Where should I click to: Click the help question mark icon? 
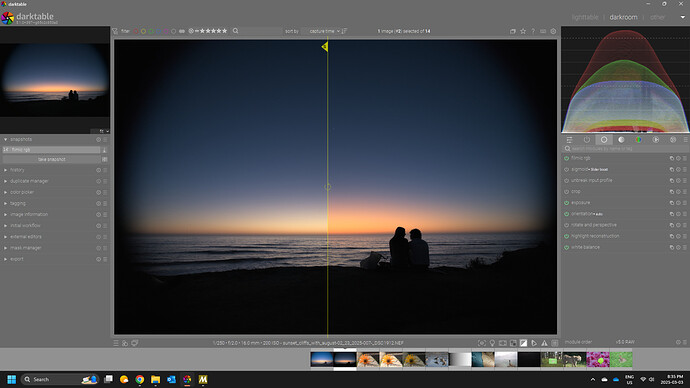[533, 31]
